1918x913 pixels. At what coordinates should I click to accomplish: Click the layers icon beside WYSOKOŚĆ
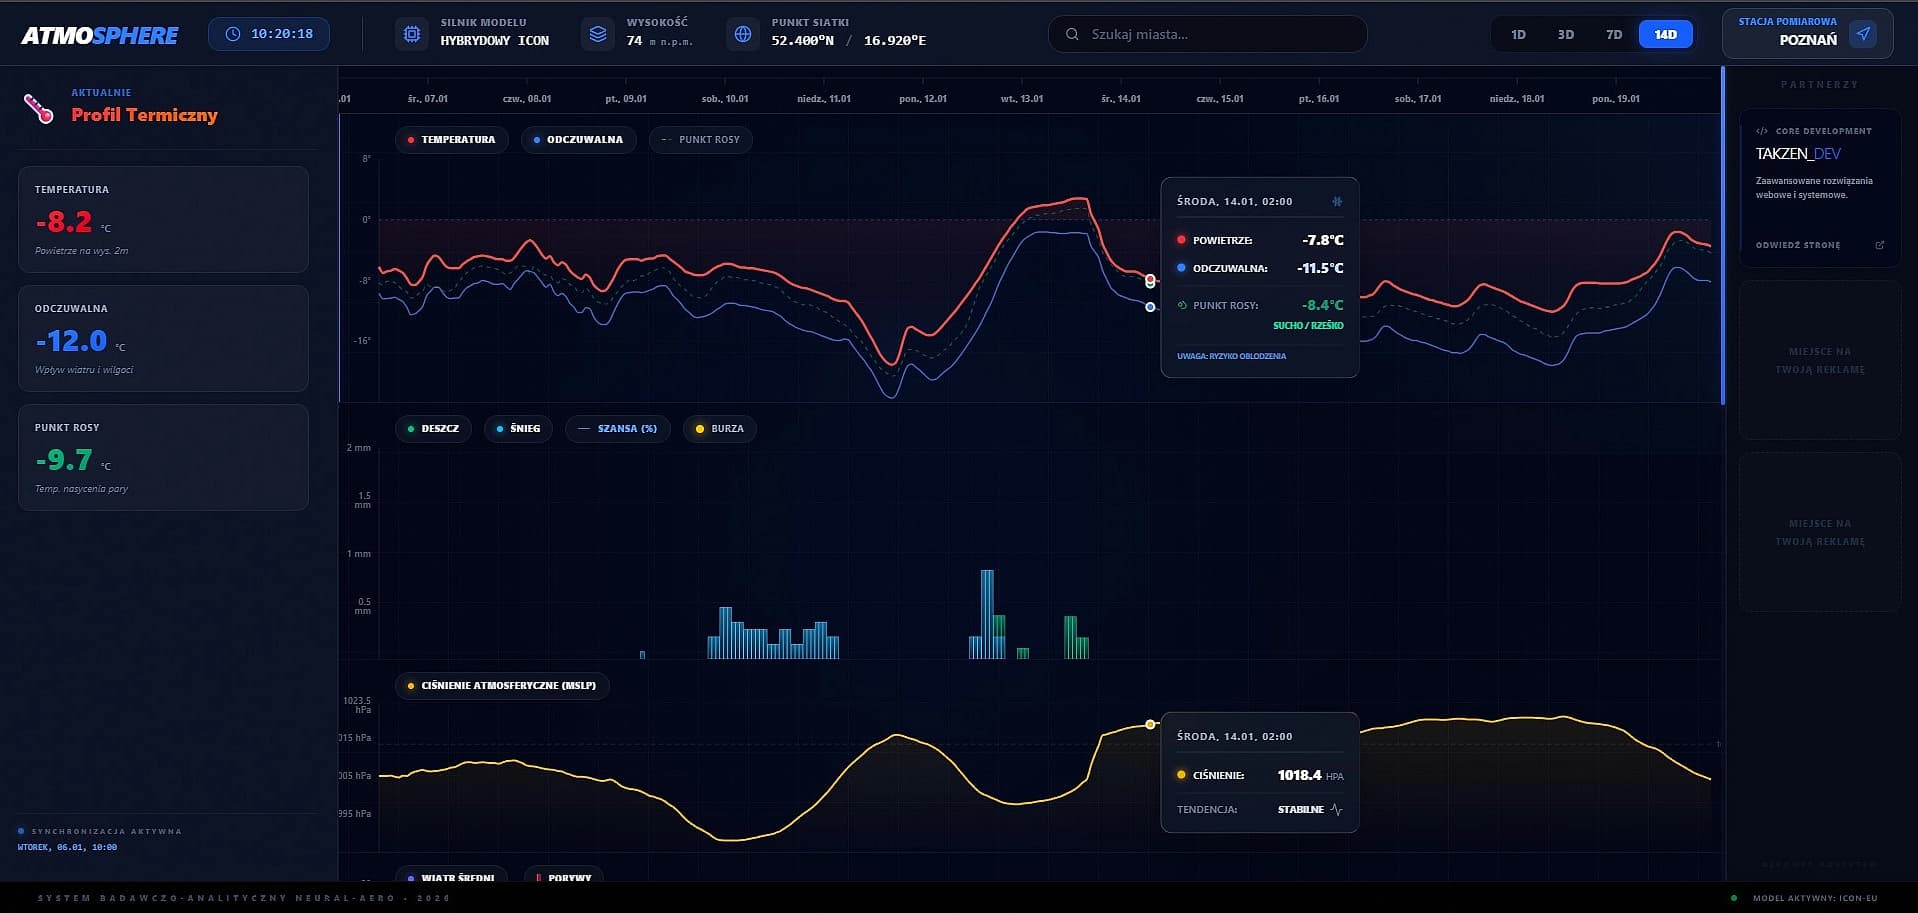597,33
